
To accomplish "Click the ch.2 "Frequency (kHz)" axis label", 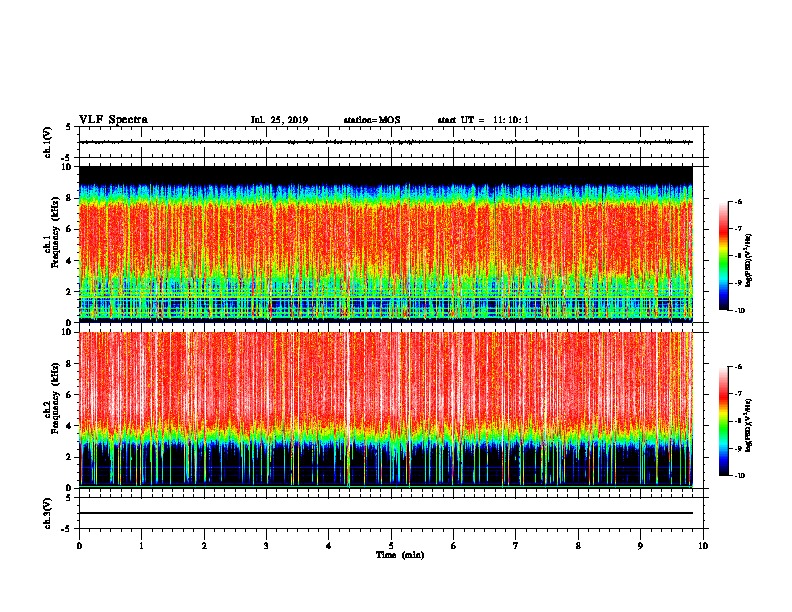I will tap(55, 398).
